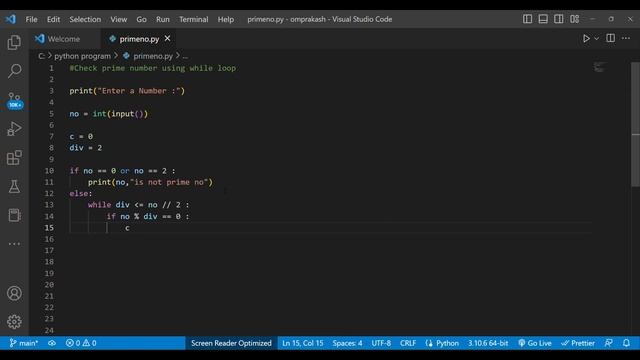Click Ln 15, Col 15 position indicator
Image resolution: width=640 pixels, height=360 pixels.
(302, 343)
